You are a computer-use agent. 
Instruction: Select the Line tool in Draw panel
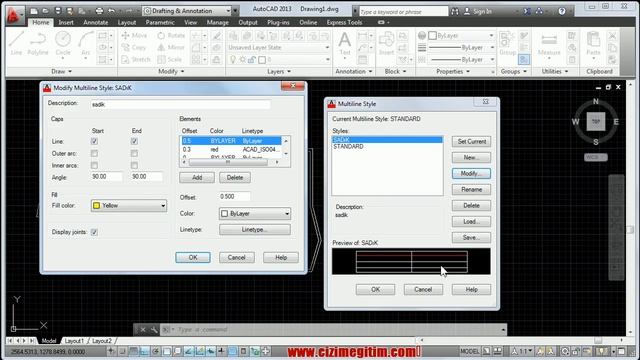[x=16, y=43]
